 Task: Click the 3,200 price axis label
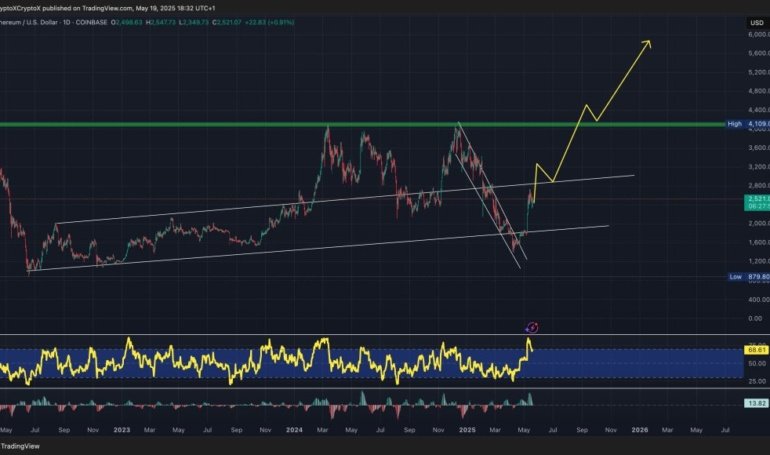759,167
